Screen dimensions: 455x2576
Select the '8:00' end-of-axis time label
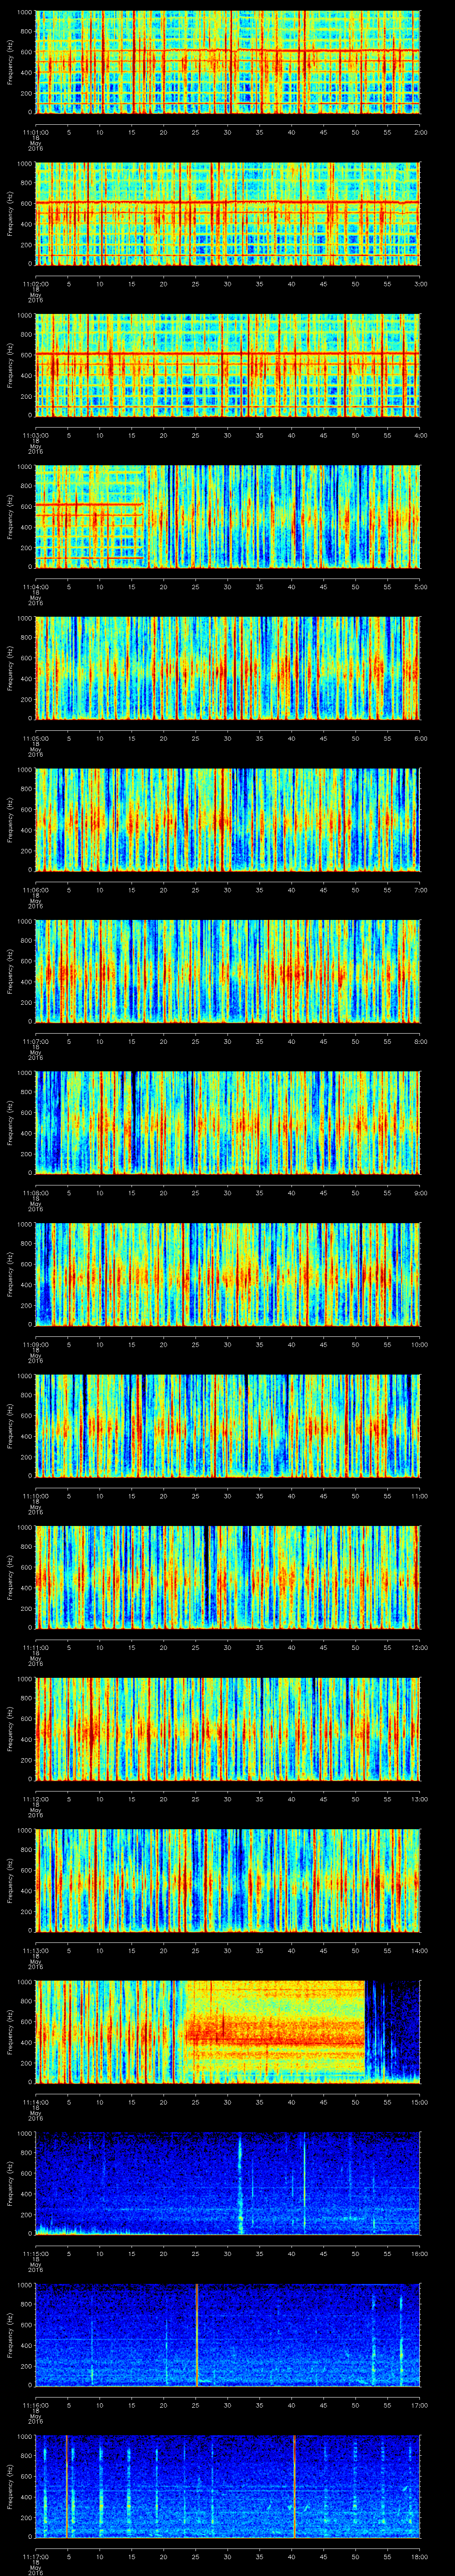[420, 1041]
